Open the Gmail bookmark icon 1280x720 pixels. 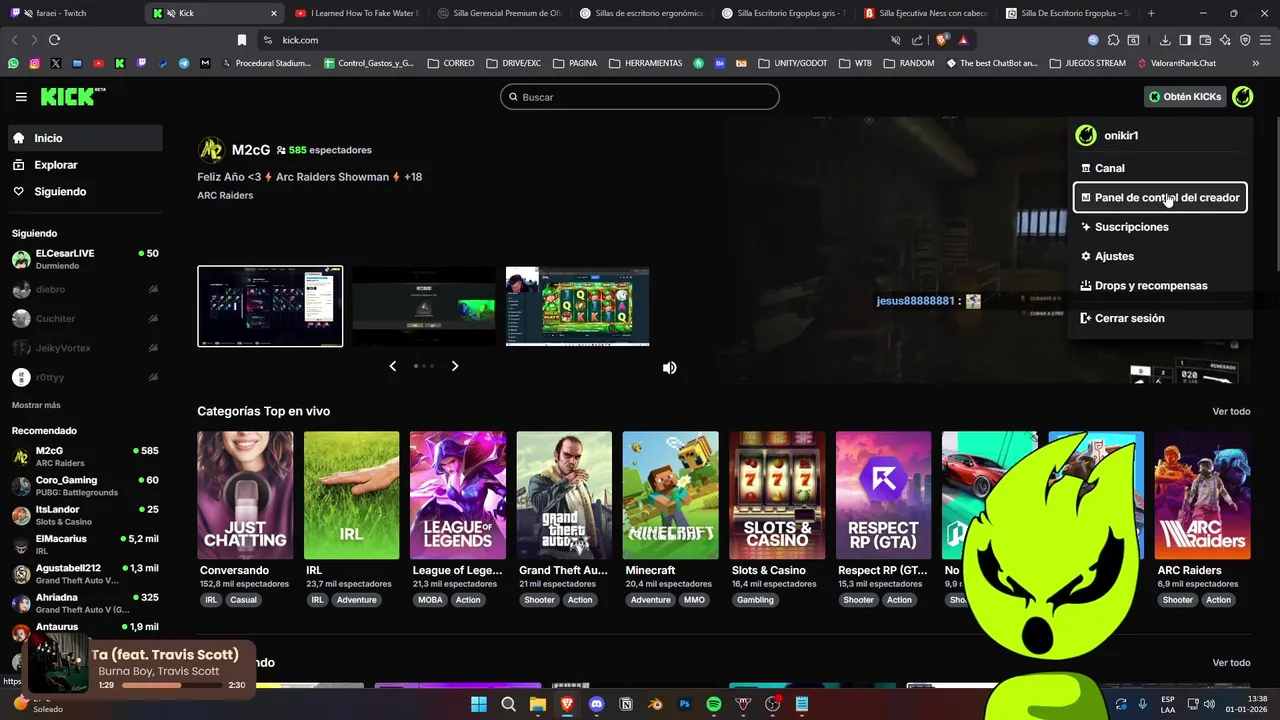[205, 63]
